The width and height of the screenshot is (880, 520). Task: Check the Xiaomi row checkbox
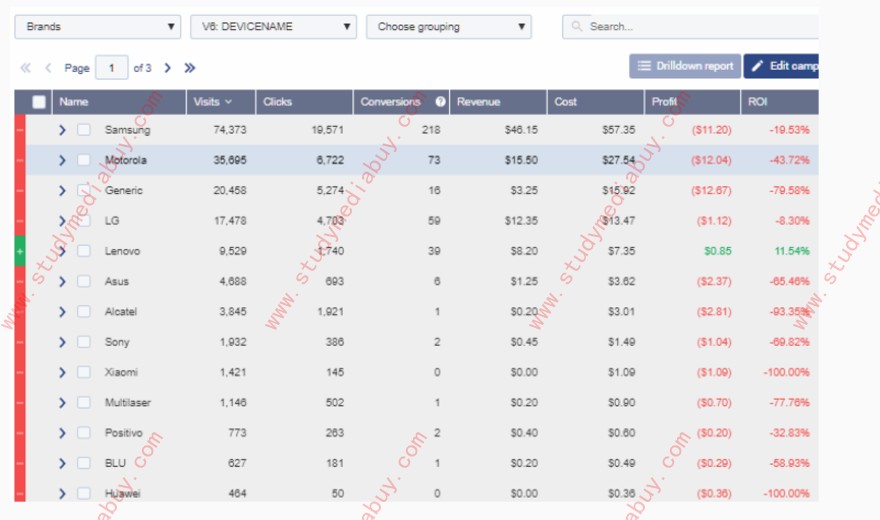84,372
